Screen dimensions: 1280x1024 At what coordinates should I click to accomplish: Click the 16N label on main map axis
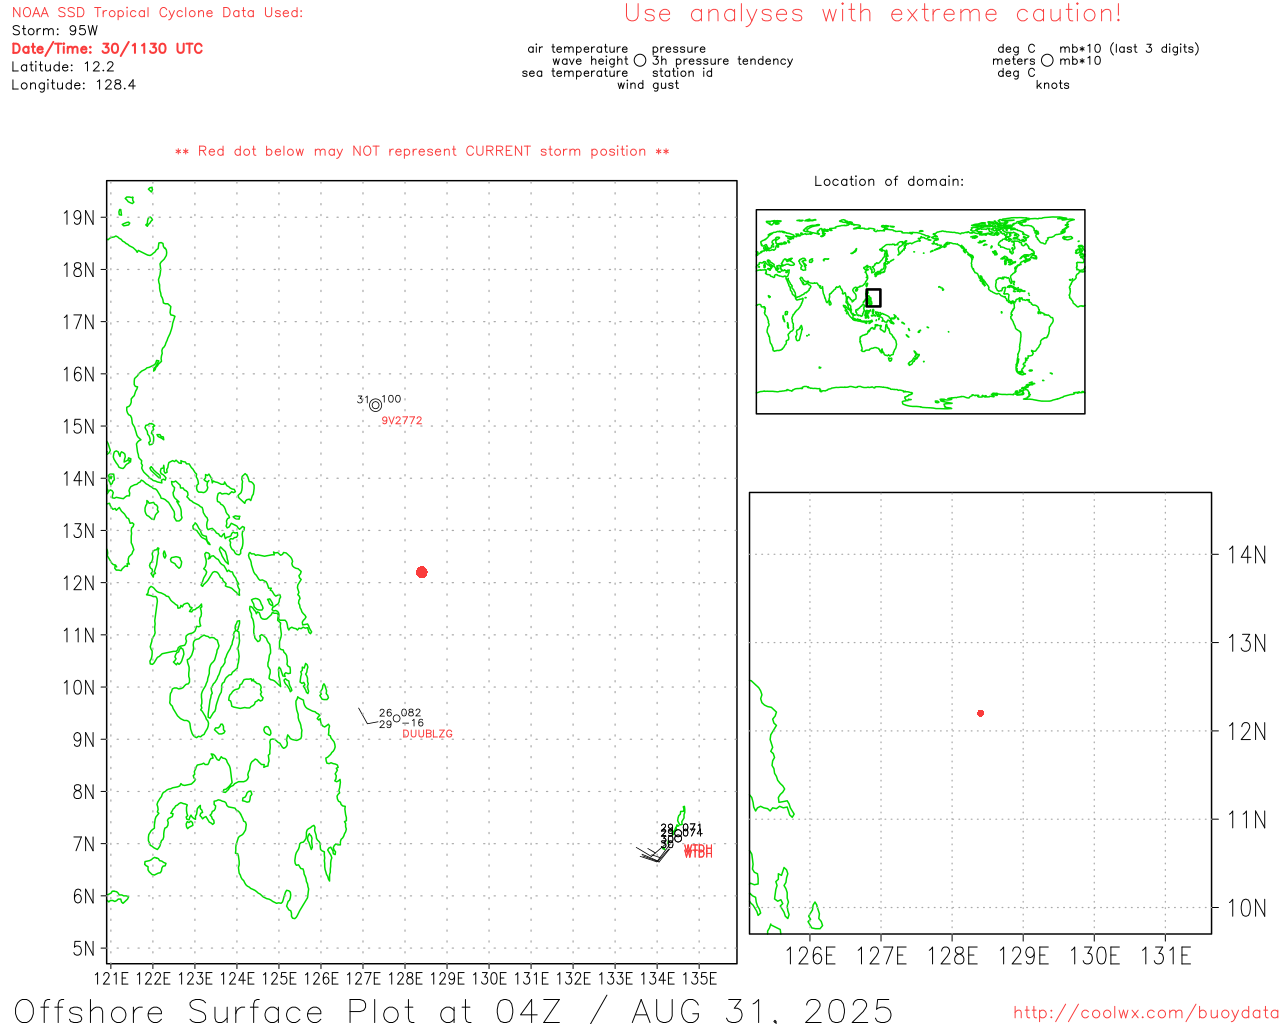[79, 374]
